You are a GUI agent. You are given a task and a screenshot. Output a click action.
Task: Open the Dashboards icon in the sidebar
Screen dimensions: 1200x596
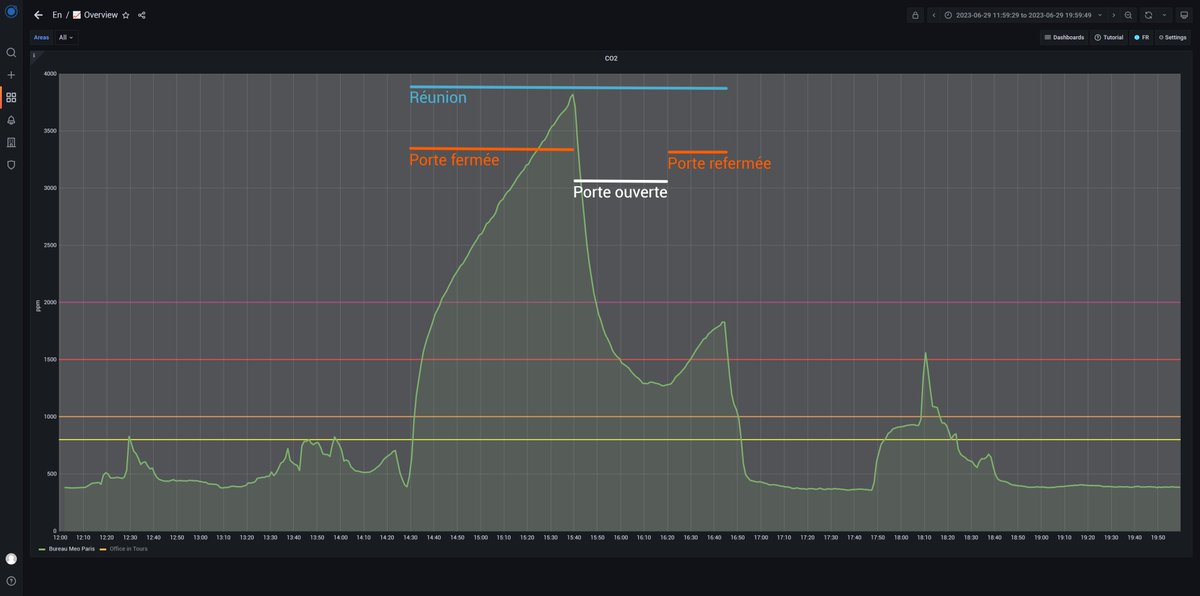[10, 97]
